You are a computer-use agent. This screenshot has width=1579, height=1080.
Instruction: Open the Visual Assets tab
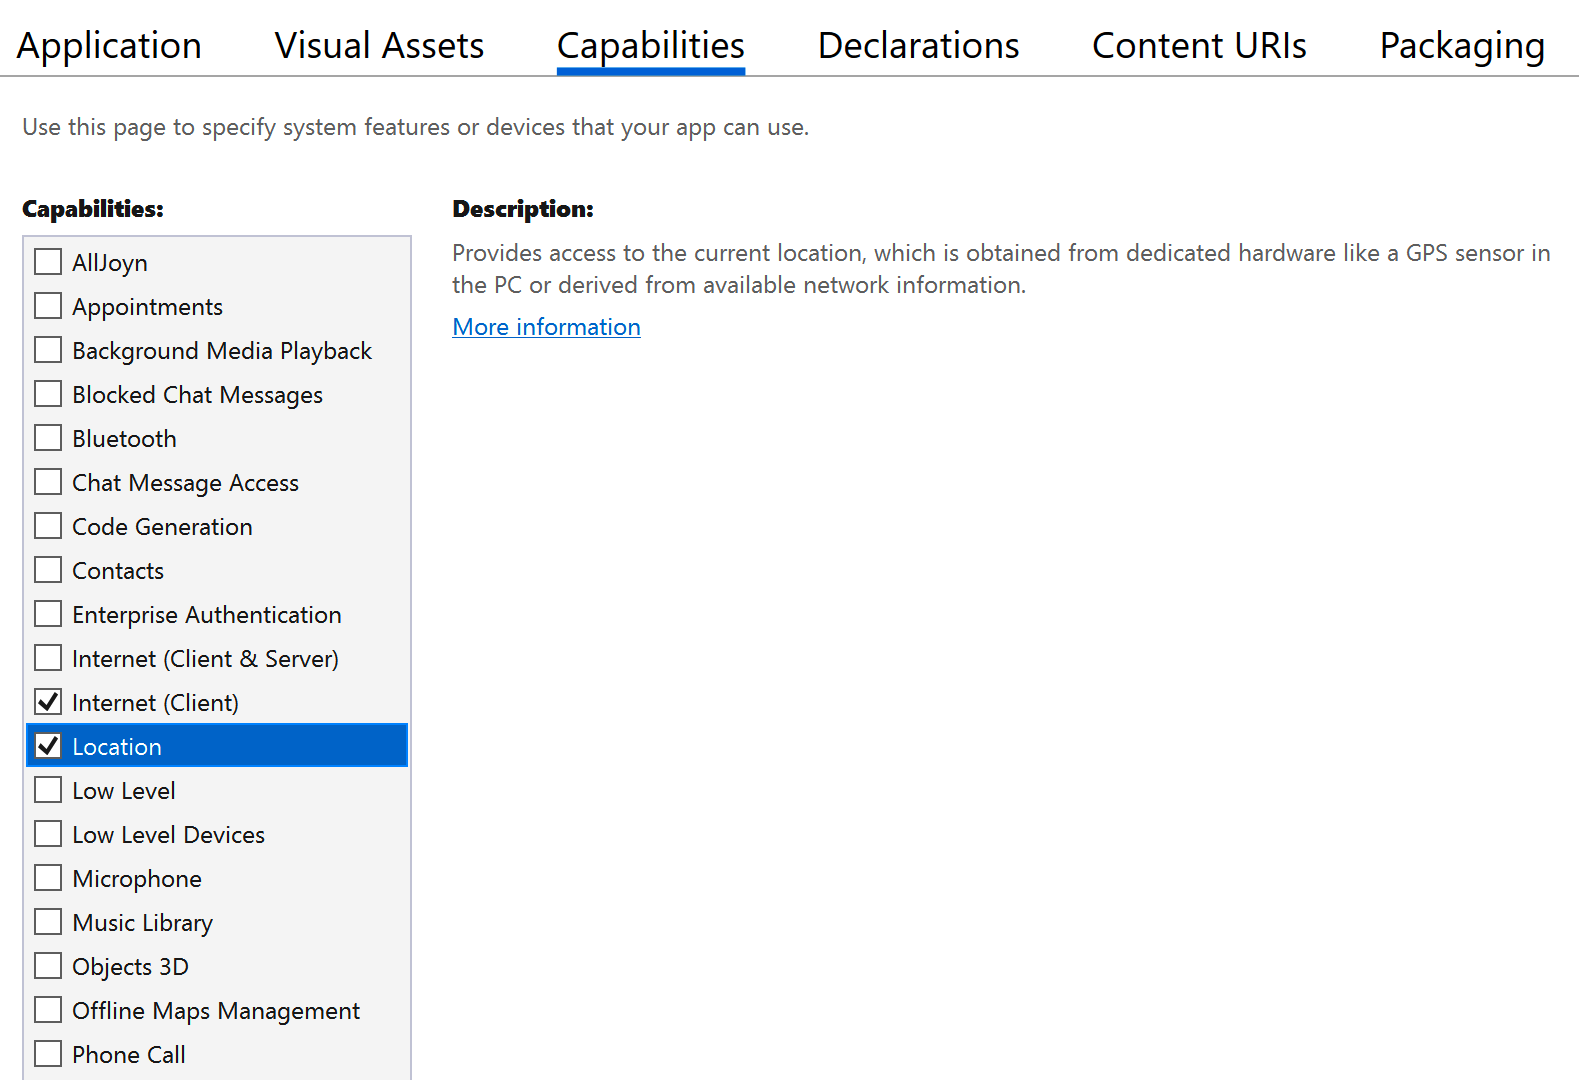coord(379,46)
